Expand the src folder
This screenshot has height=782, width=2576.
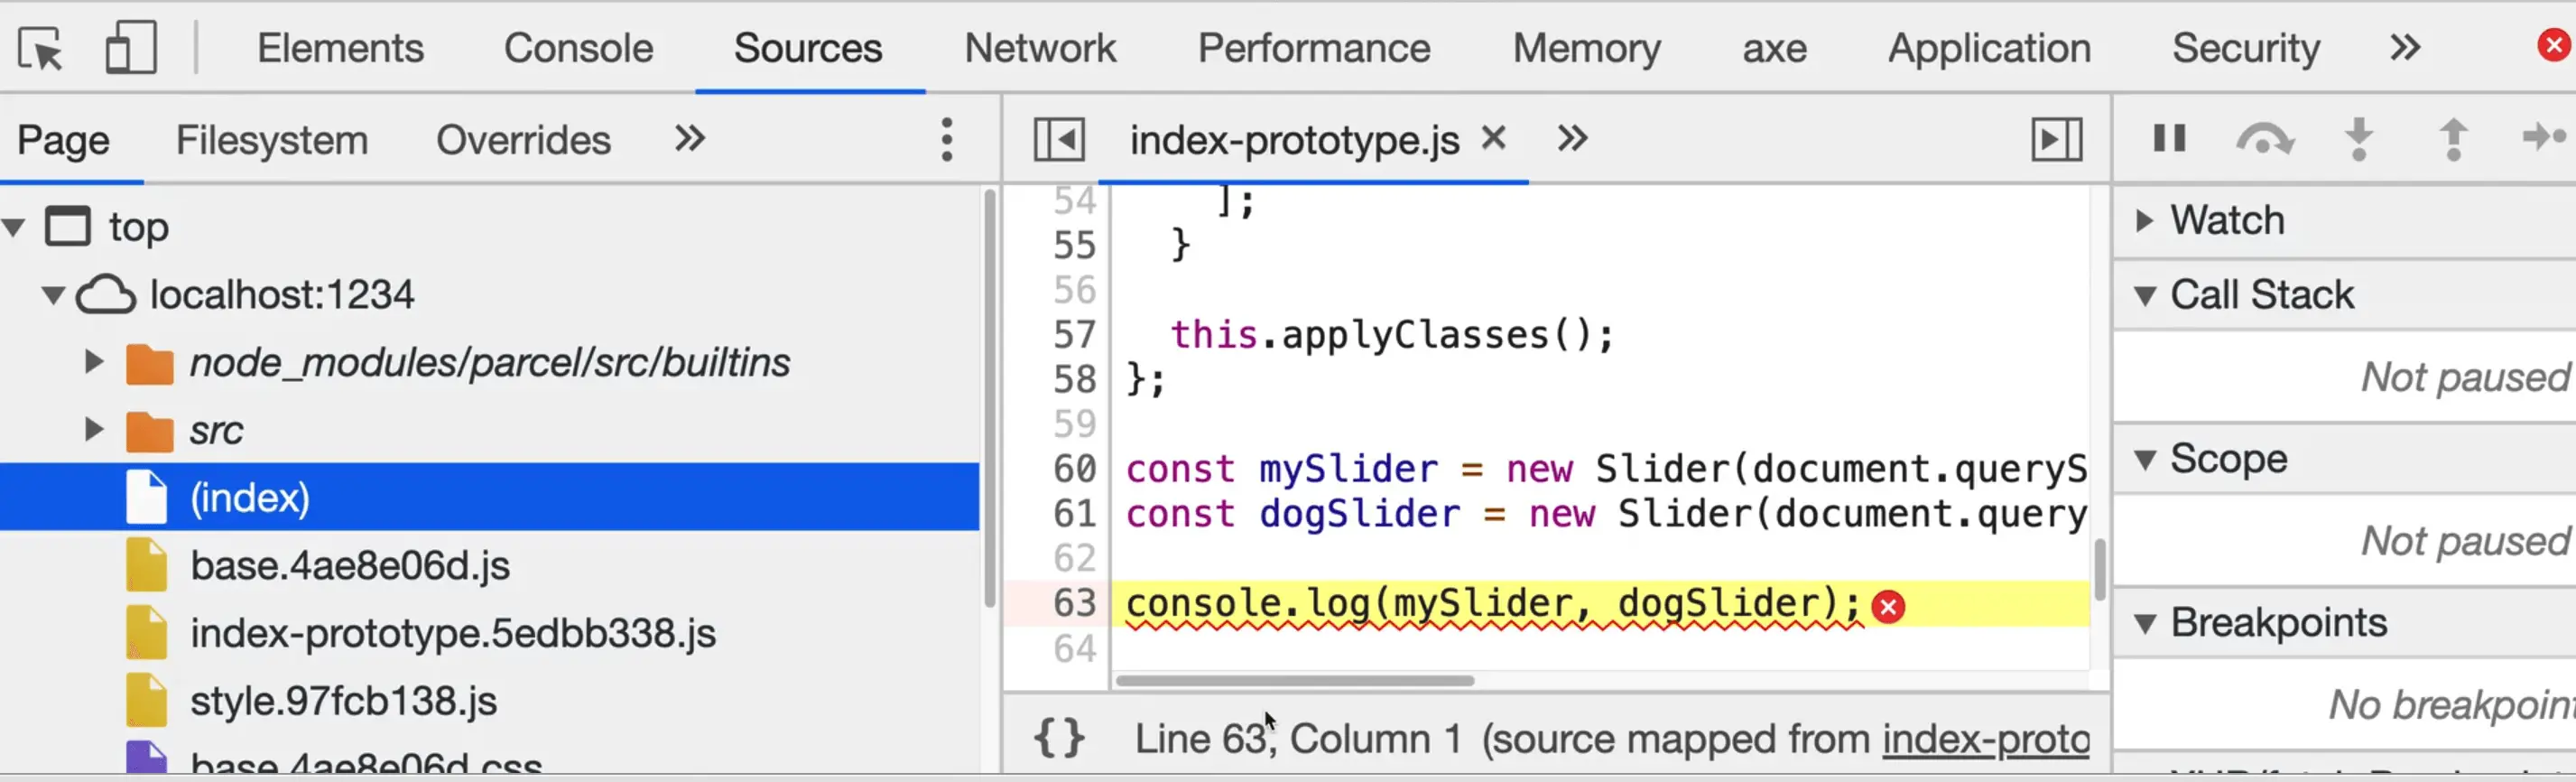(x=94, y=430)
